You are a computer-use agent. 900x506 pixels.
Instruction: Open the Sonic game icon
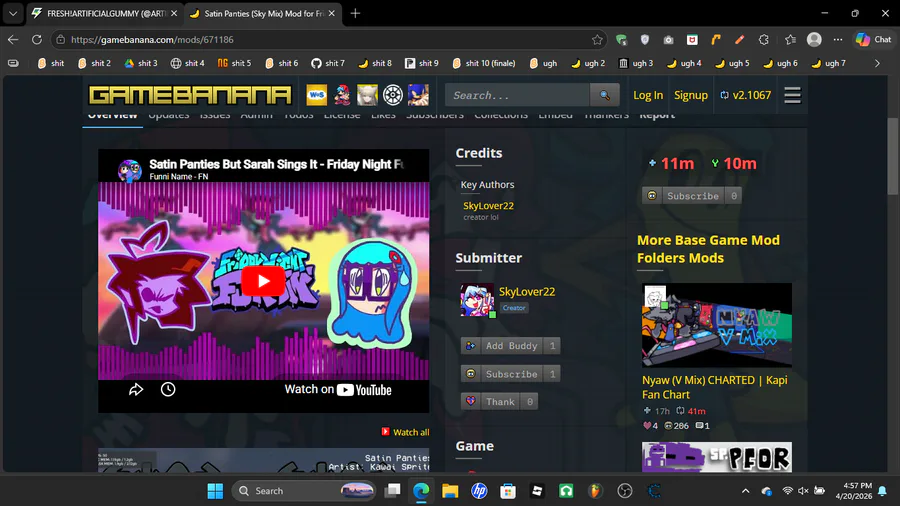pos(418,95)
